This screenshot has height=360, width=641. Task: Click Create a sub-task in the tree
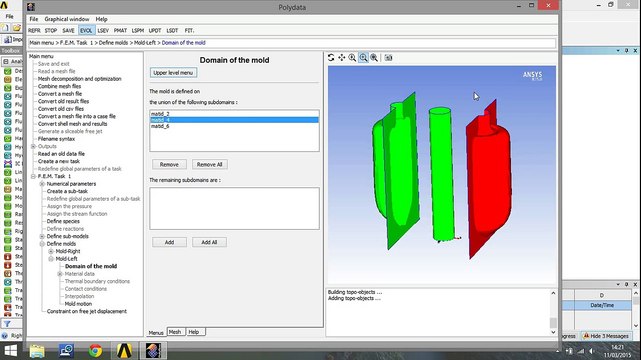point(67,191)
